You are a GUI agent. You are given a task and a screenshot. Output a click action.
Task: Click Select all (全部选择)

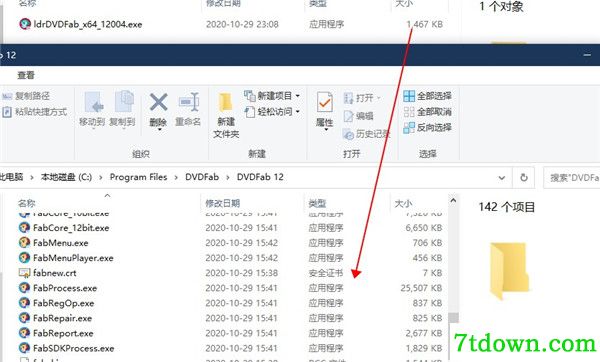[427, 96]
